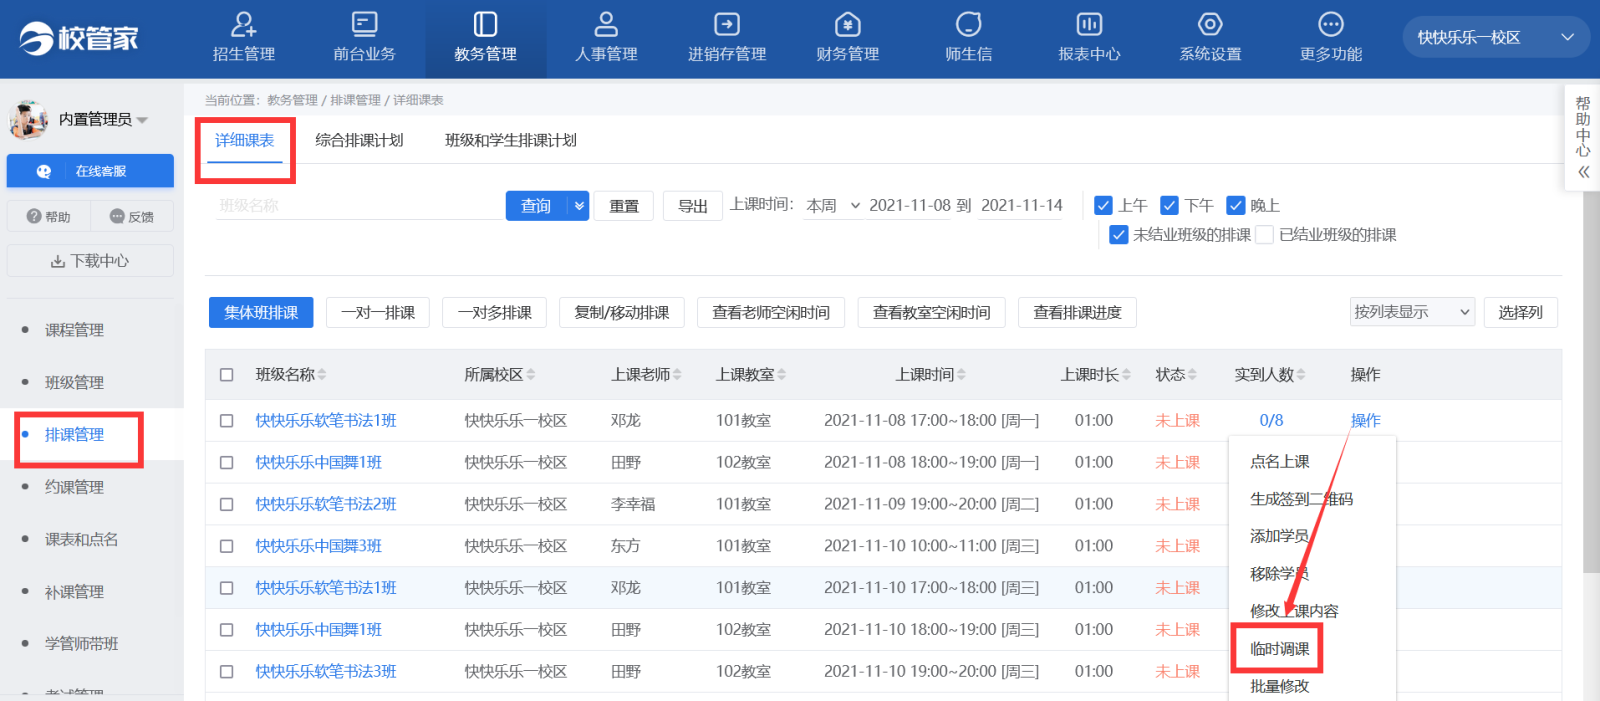The image size is (1600, 701).
Task: Open 约课管理 in left sidebar
Action: 74,487
